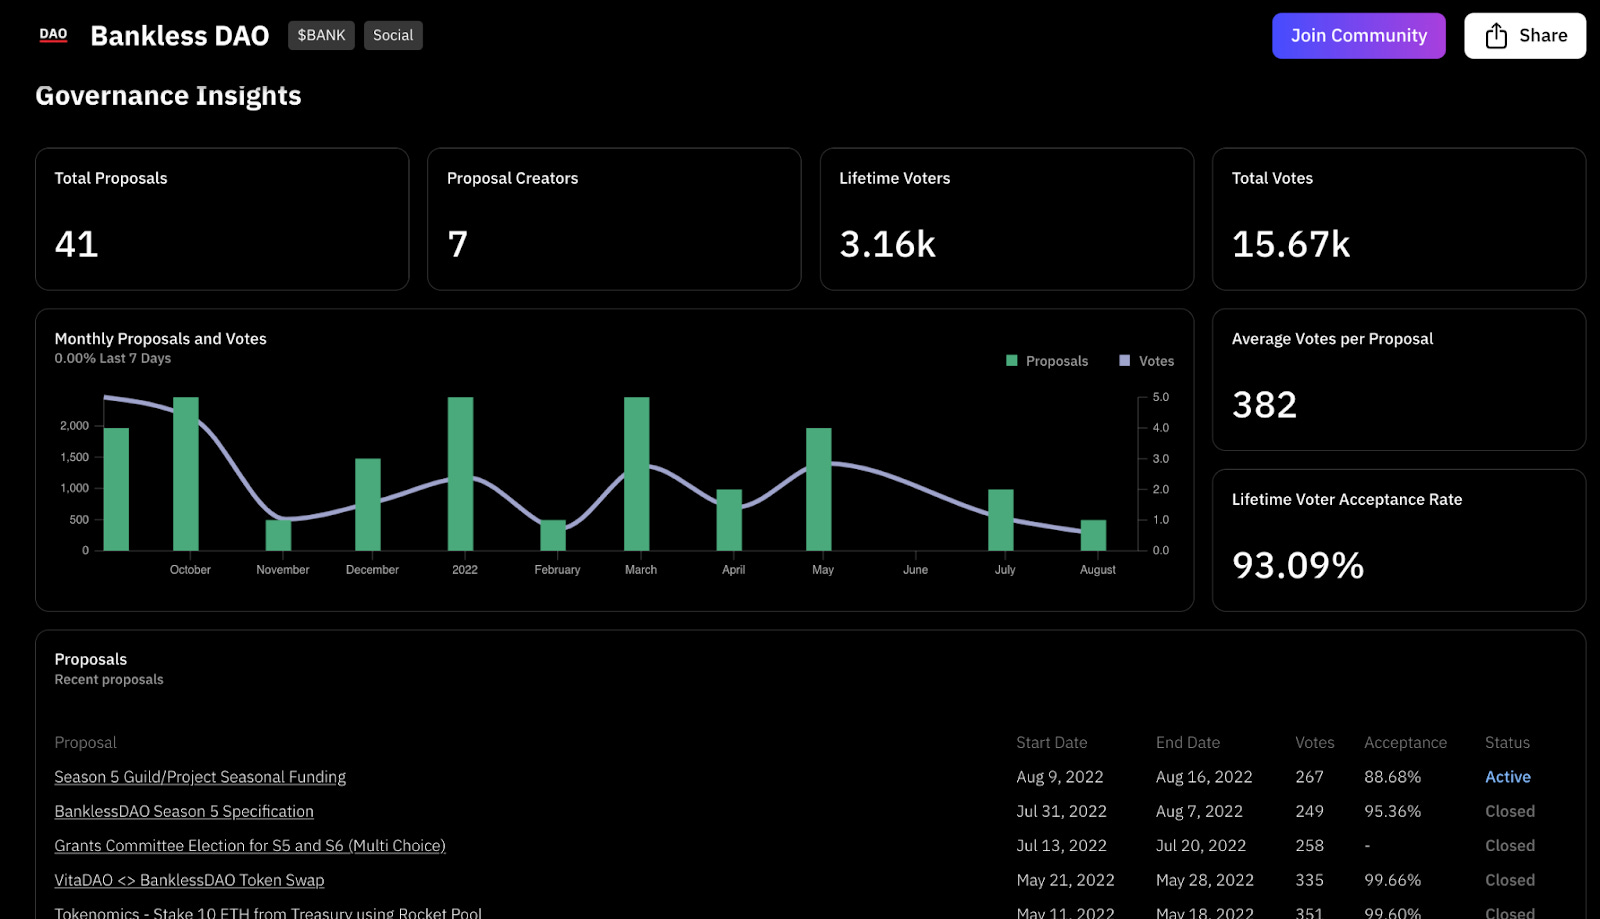Click the Total Proposals card
Screen dimensions: 1600x919
click(222, 219)
